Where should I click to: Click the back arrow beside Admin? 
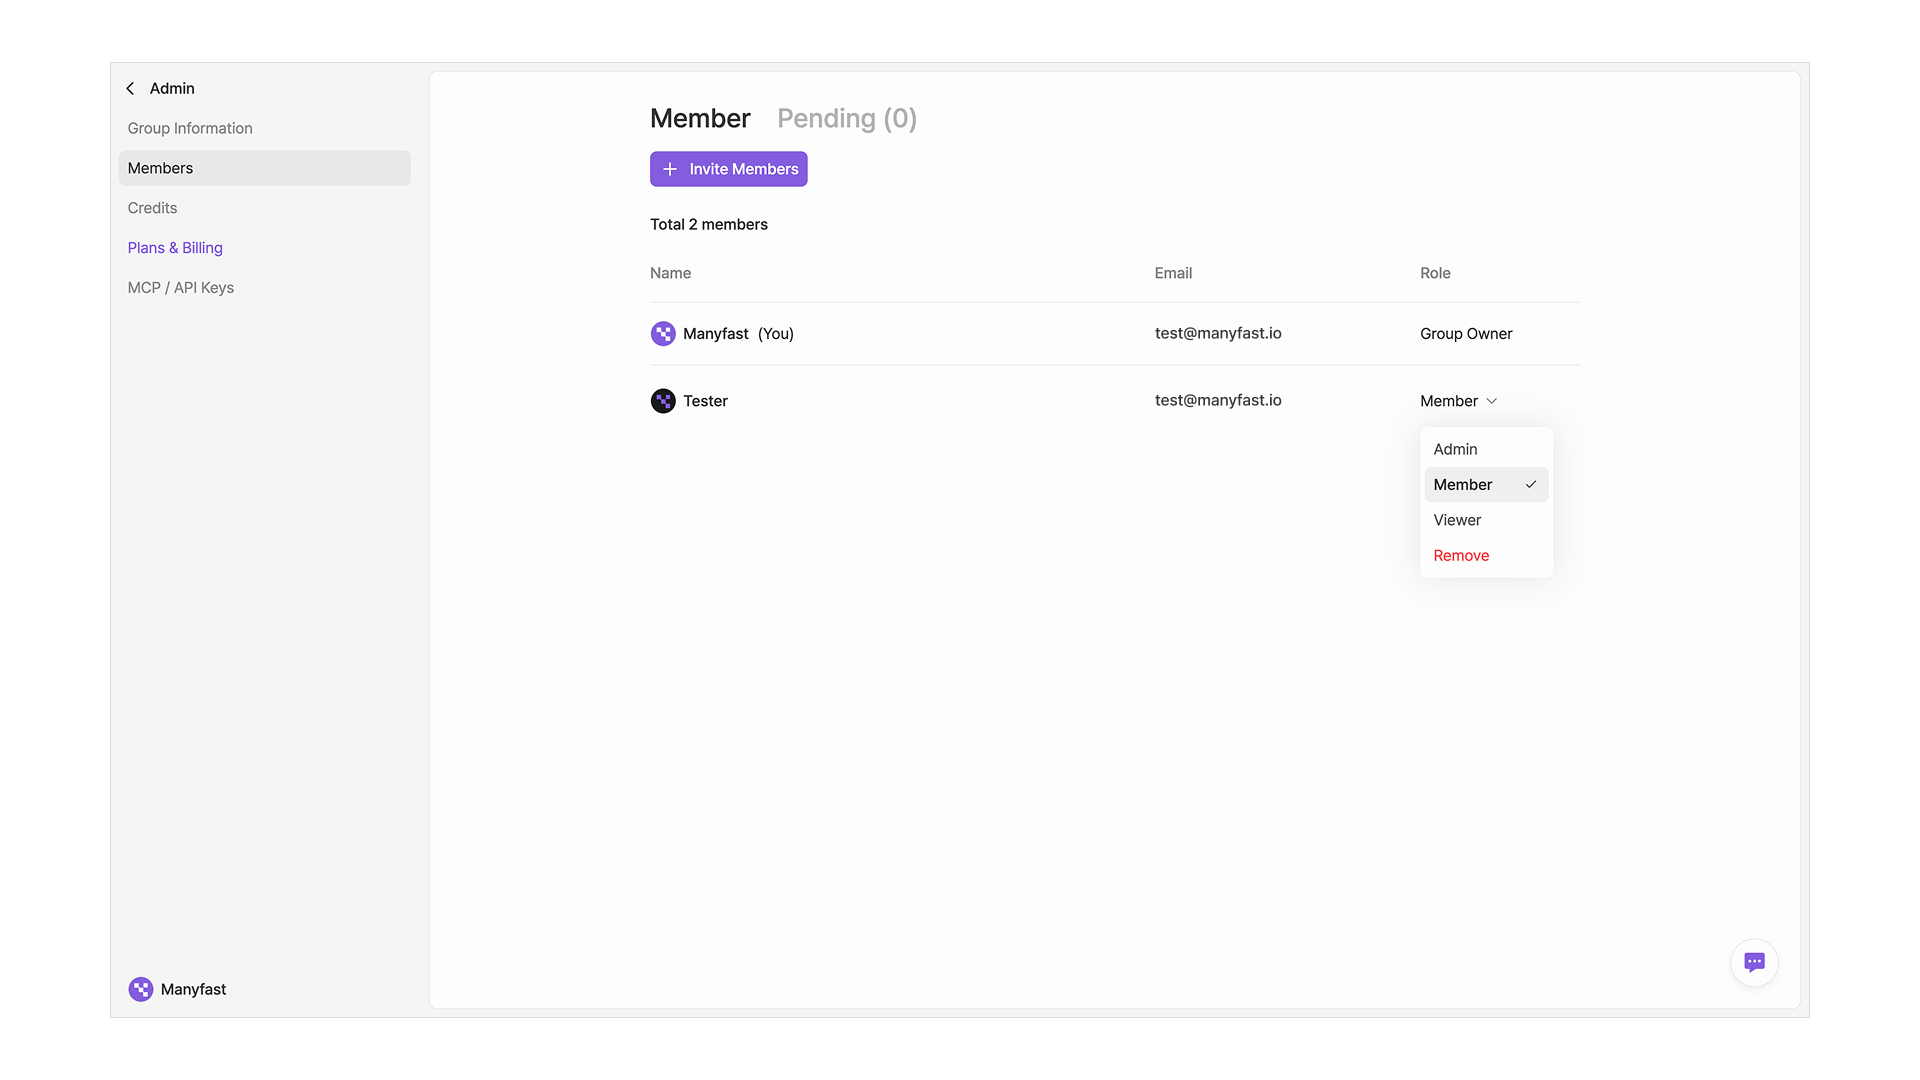[x=130, y=89]
